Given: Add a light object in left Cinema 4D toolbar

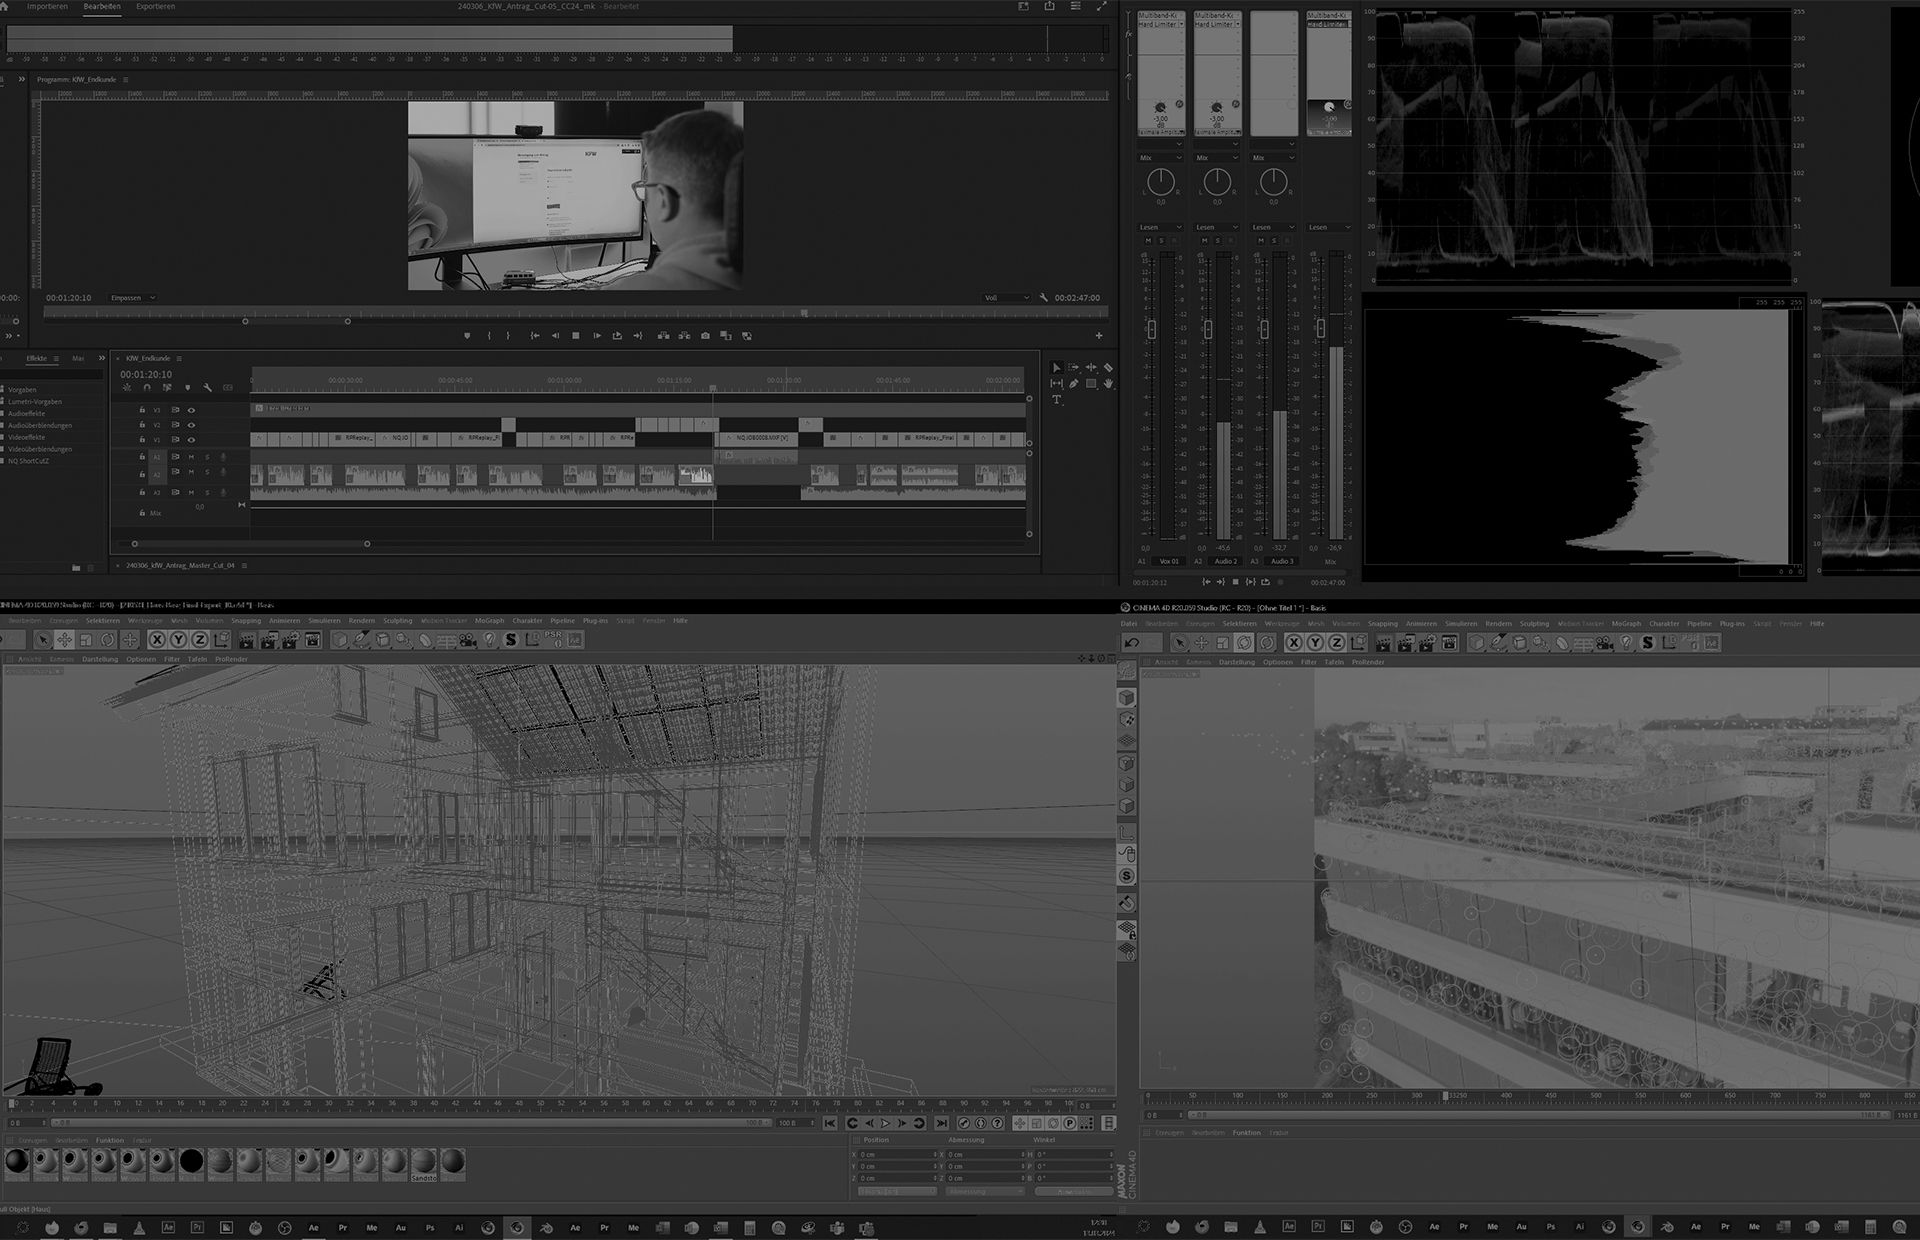Looking at the screenshot, I should [x=490, y=640].
